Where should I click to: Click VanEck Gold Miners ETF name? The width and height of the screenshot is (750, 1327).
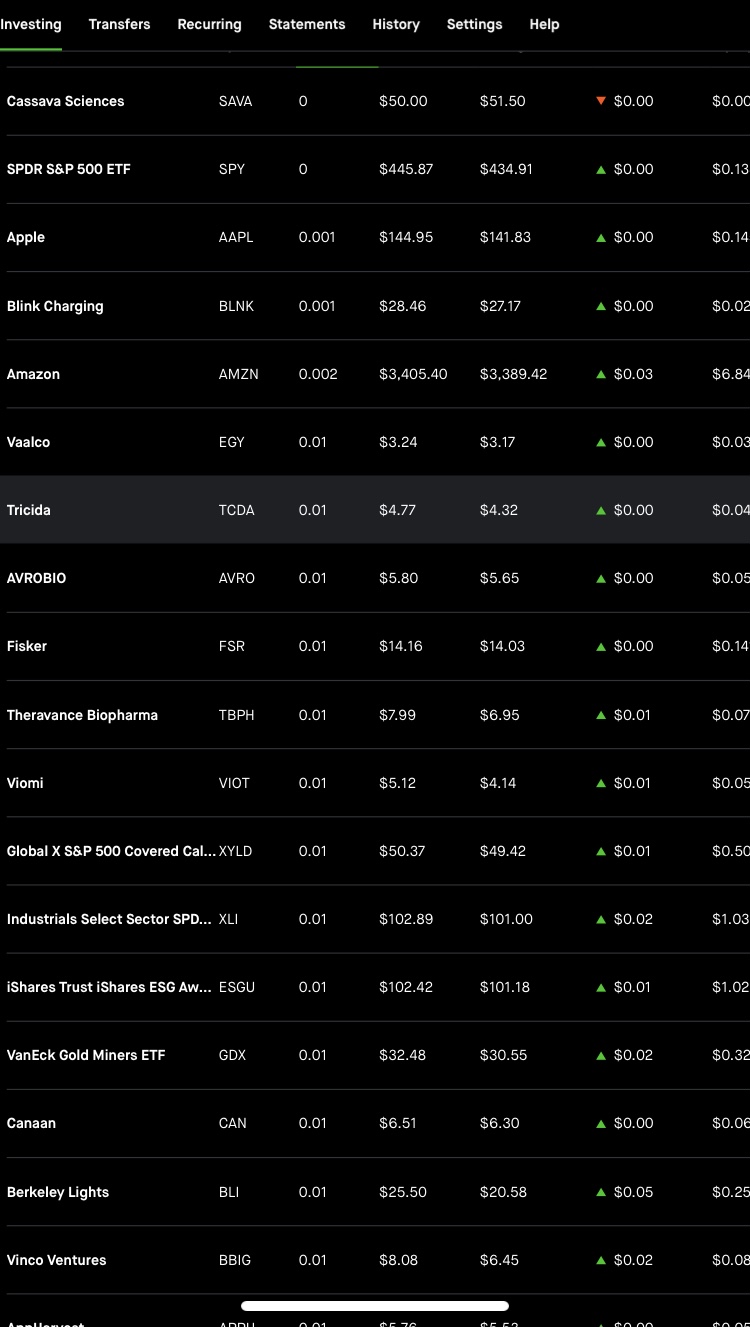[x=86, y=1055]
